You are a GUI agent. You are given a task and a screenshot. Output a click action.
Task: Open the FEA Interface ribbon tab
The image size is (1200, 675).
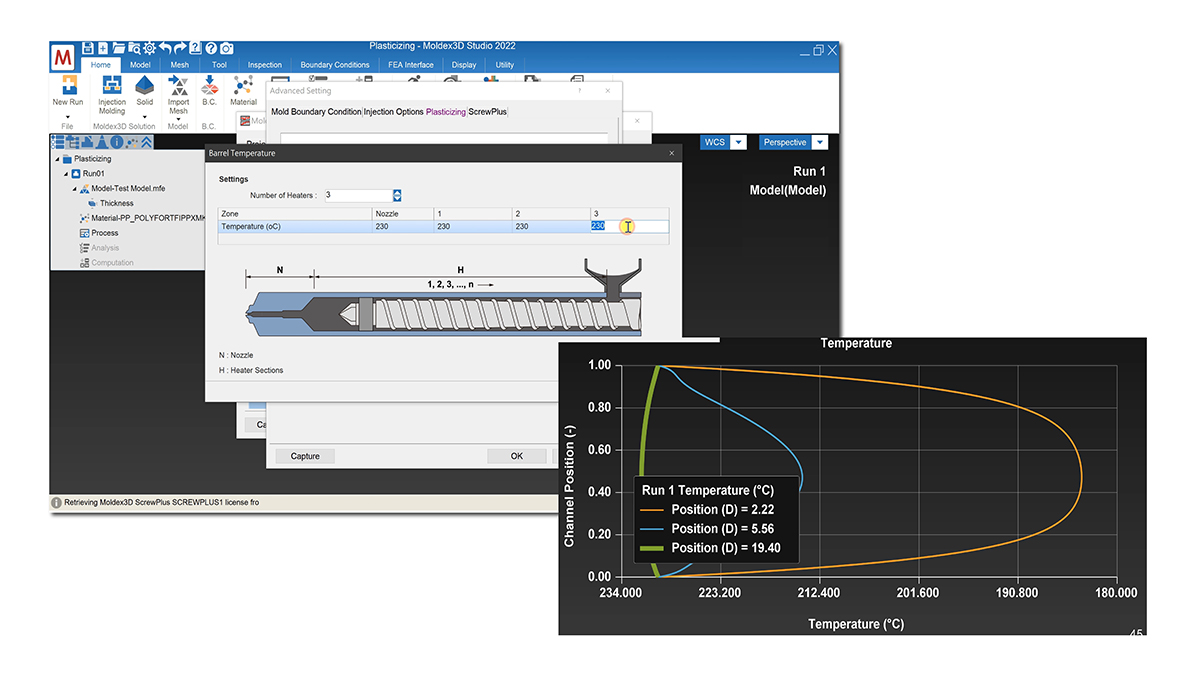tap(411, 65)
